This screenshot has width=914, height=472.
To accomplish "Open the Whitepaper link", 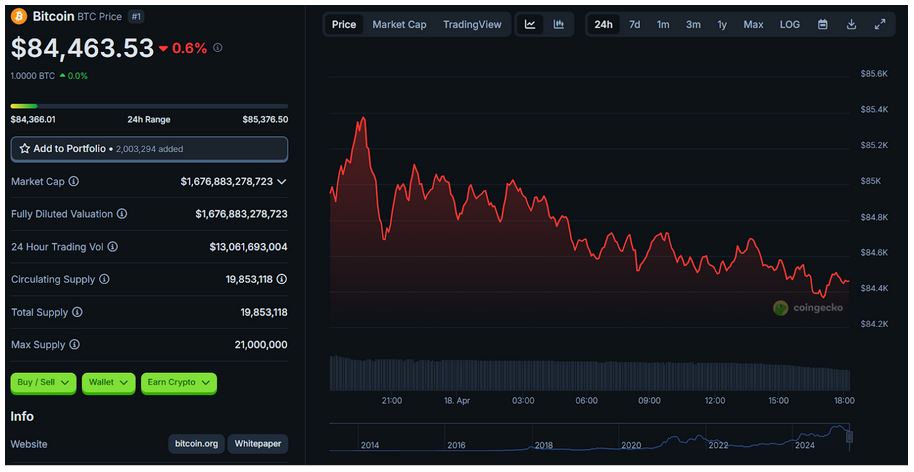I will 258,443.
